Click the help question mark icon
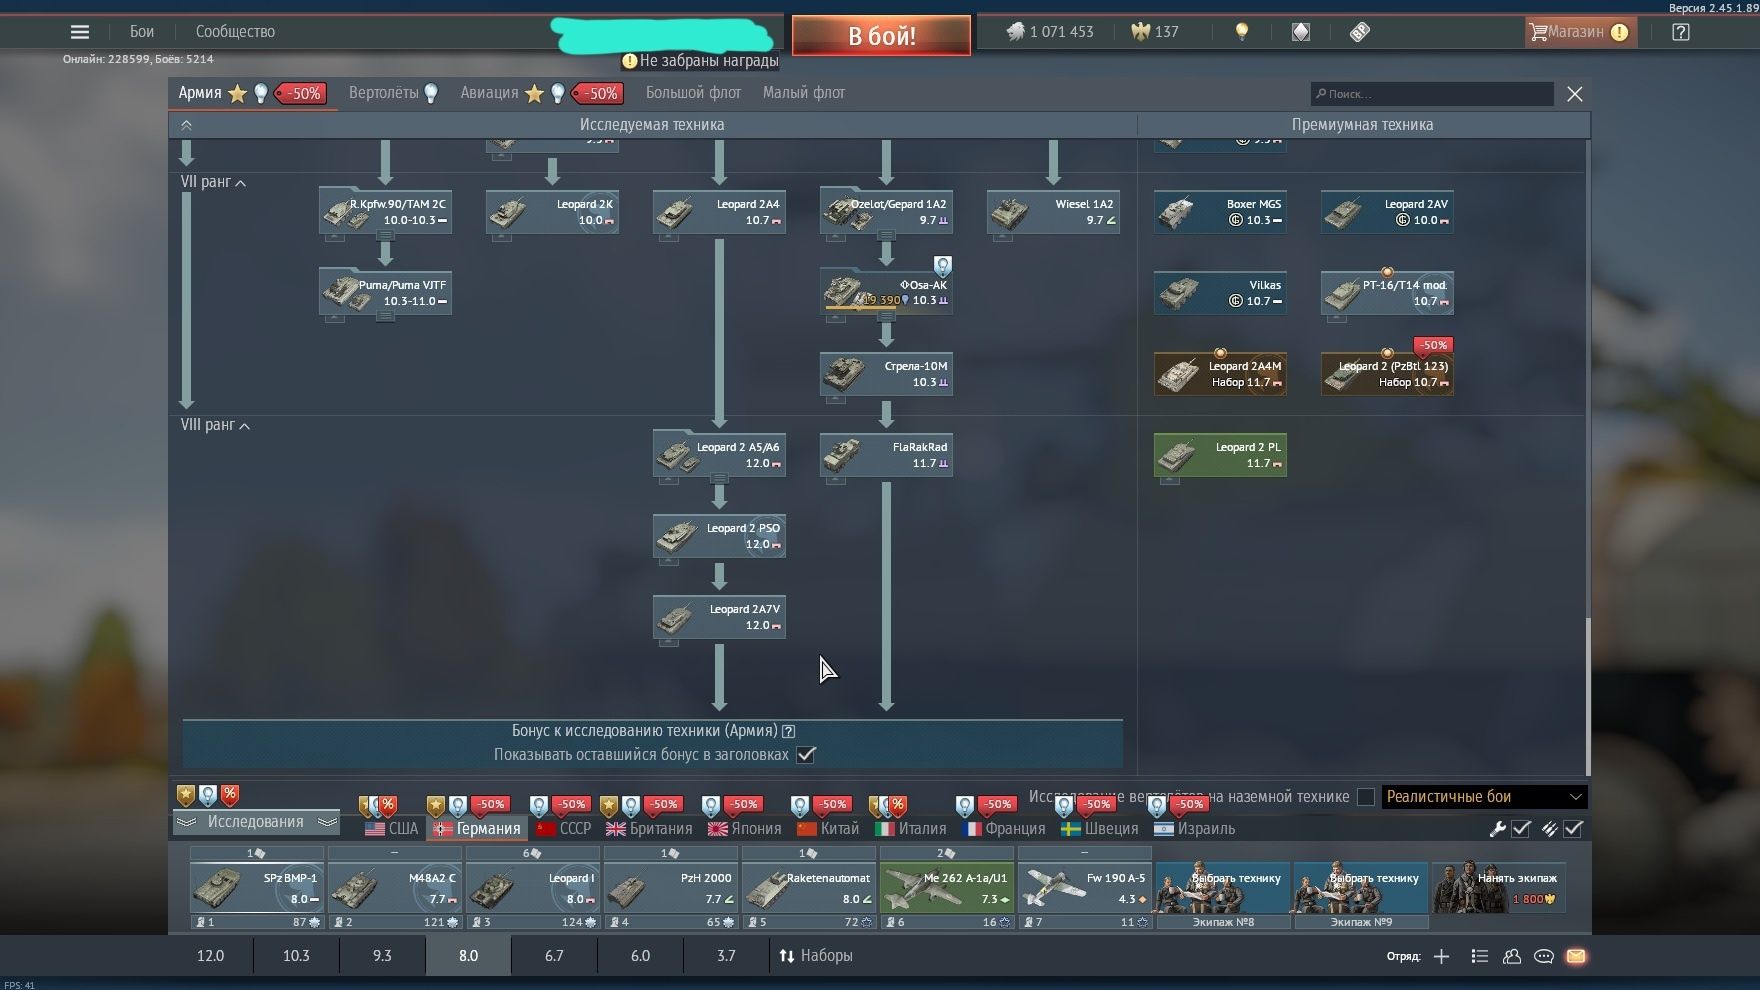The width and height of the screenshot is (1760, 990). (x=1681, y=32)
